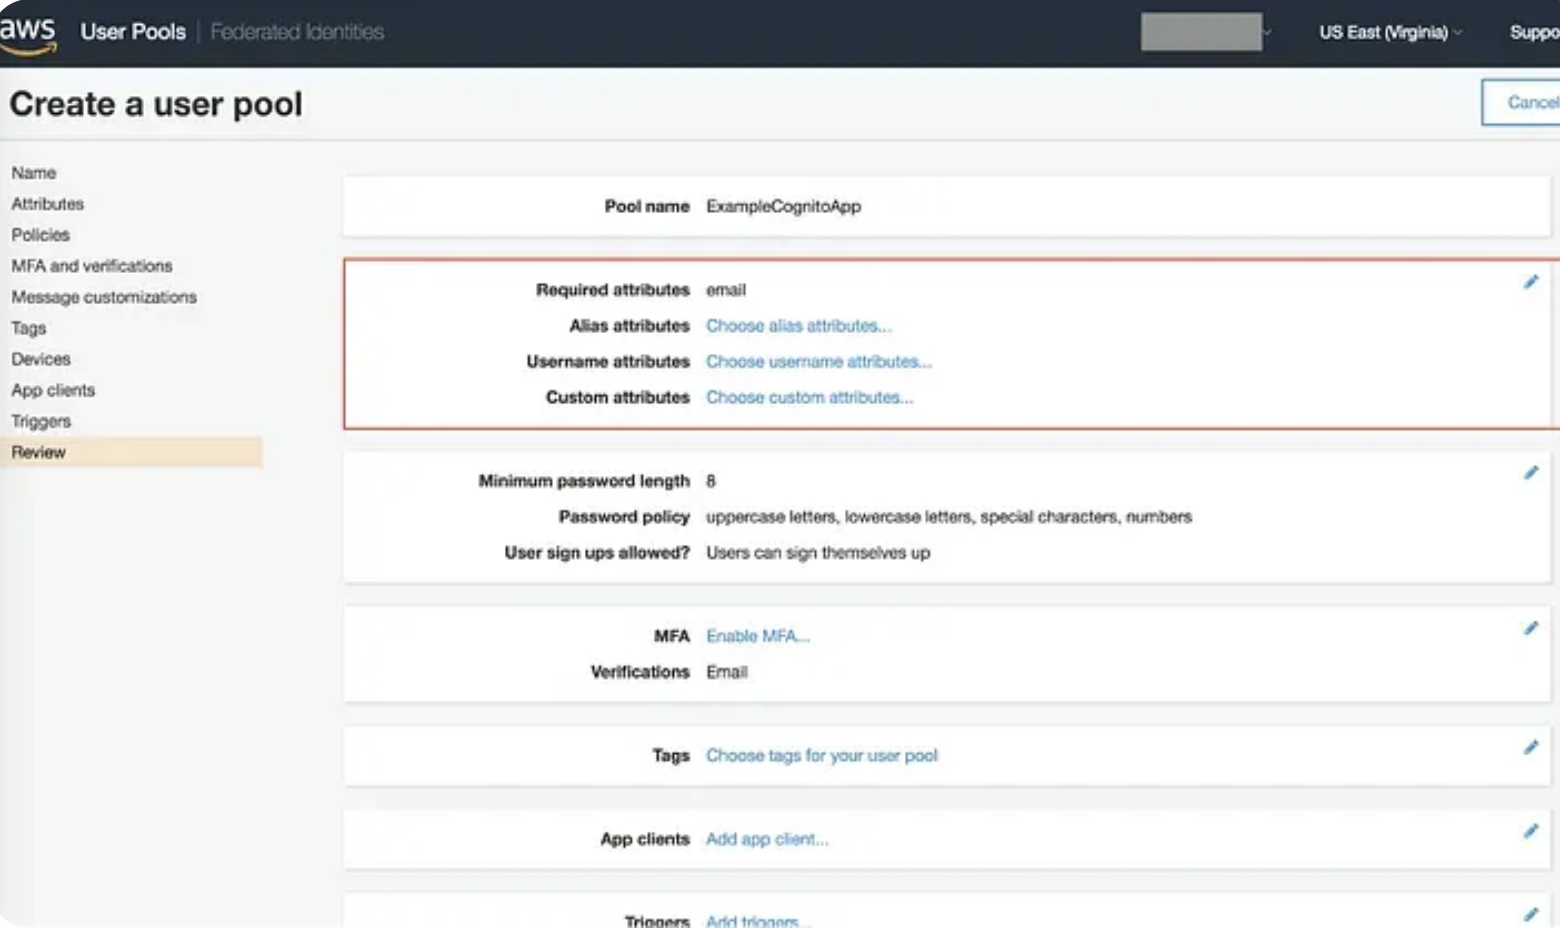Edit Triggers section pencil icon
Viewport: 1560px width, 930px height.
[x=1530, y=914]
